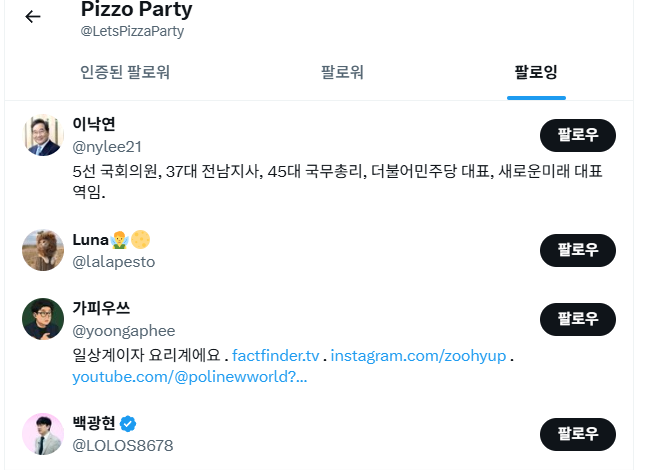The height and width of the screenshot is (470, 656).
Task: Follow 백광현 with the 팔로우 button
Action: 578,434
